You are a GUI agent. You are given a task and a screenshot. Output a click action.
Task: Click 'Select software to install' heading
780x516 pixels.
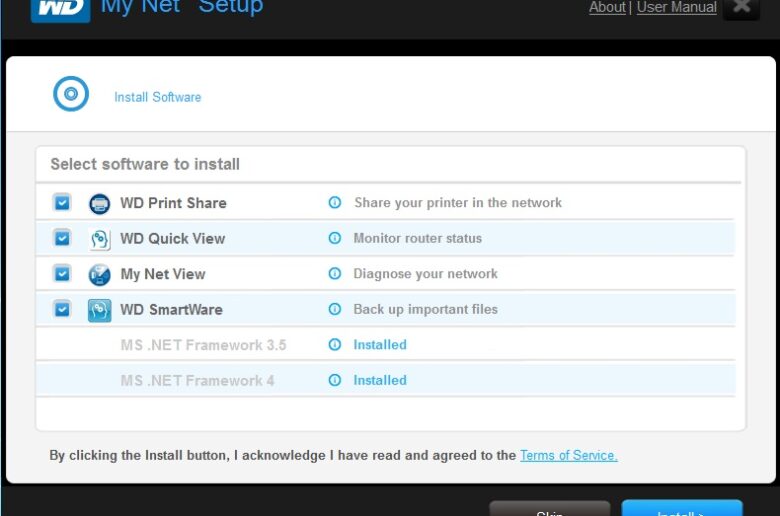(x=145, y=164)
